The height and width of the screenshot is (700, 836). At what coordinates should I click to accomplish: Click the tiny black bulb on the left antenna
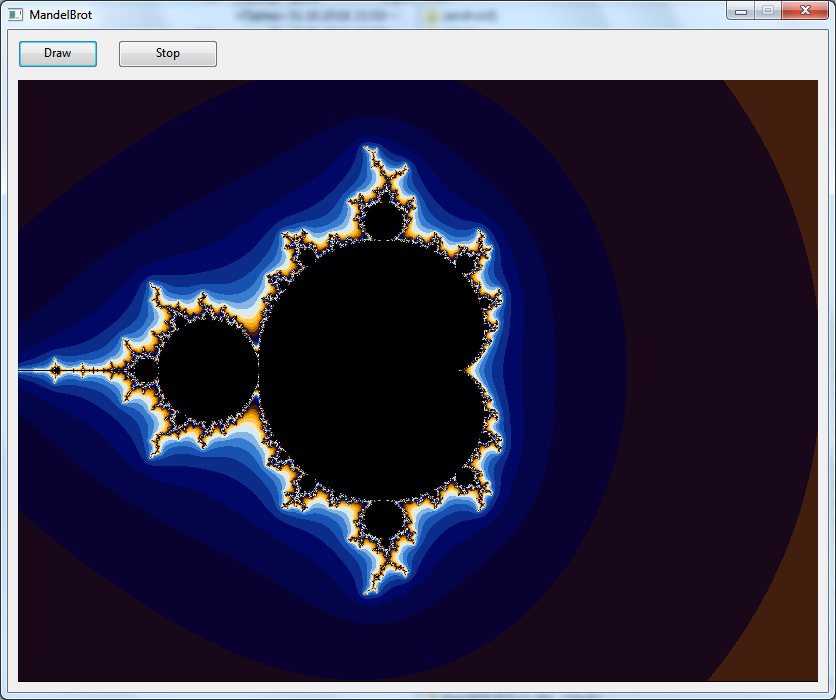[146, 370]
